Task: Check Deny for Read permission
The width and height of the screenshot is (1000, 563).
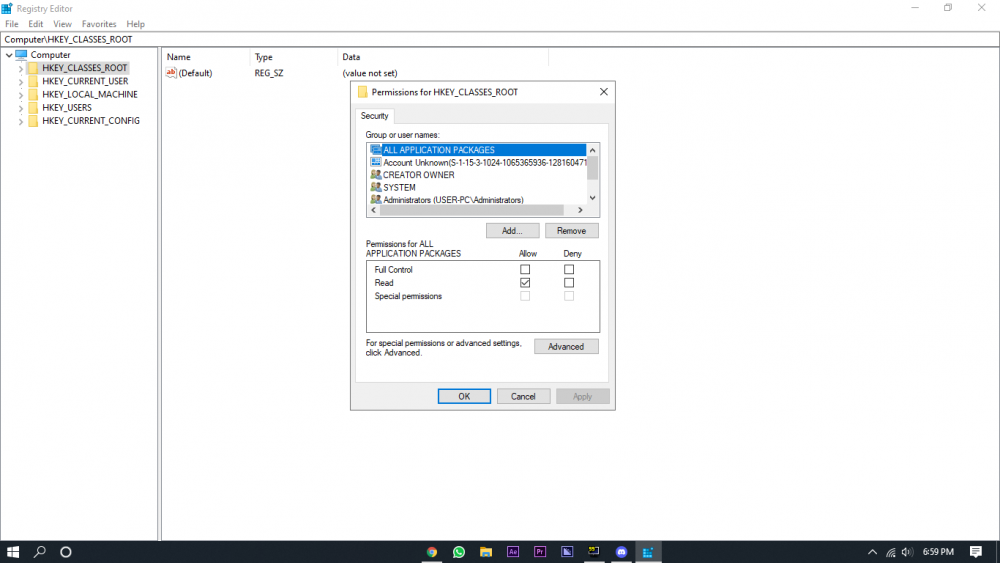Action: [569, 282]
